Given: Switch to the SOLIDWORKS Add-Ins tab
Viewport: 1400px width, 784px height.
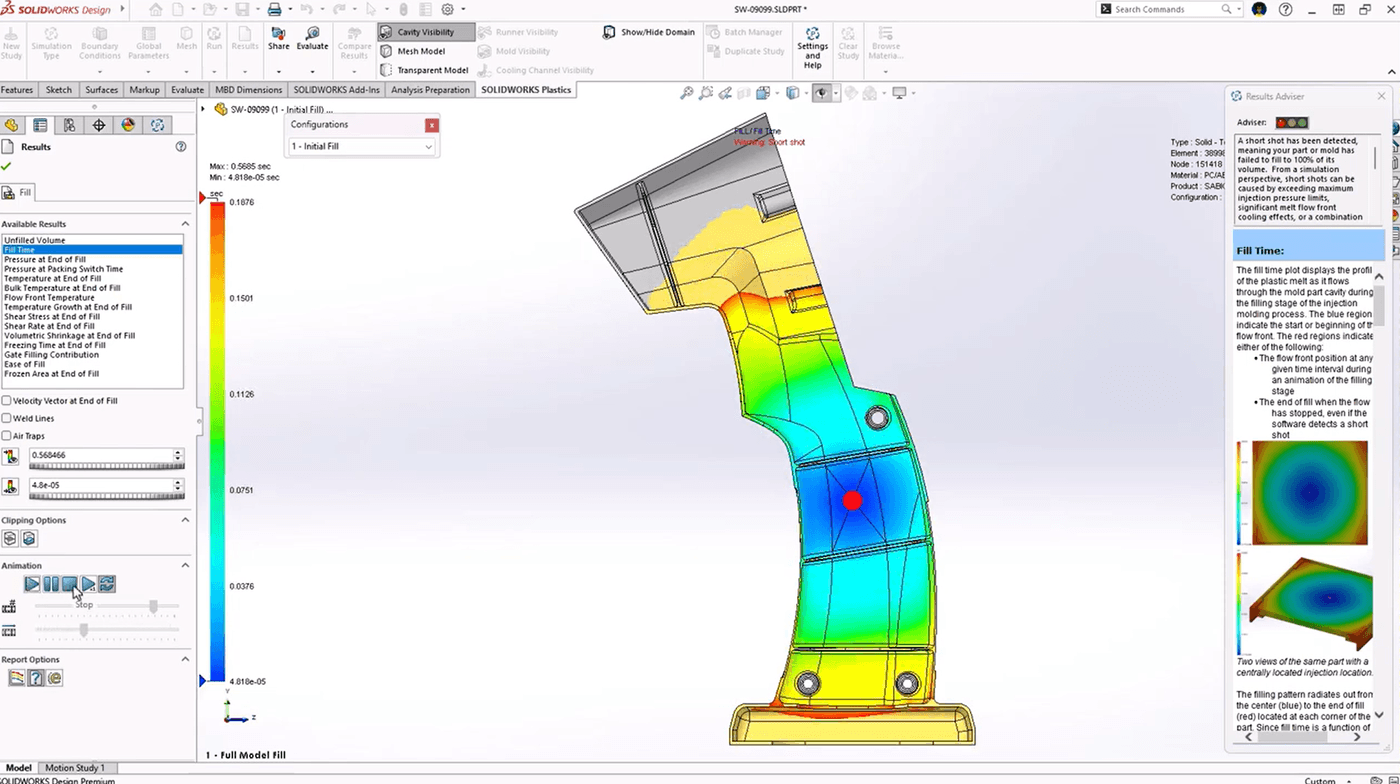Looking at the screenshot, I should [x=335, y=89].
